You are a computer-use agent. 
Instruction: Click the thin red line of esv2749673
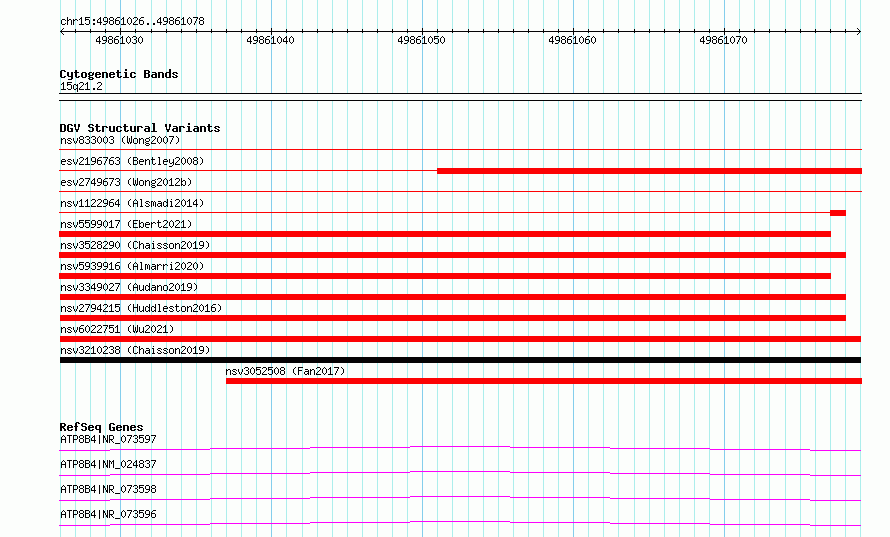(460, 192)
